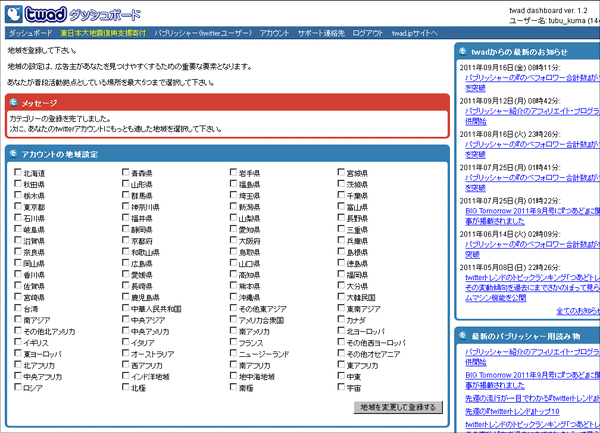Open the 東日本大地震復興支援寄付 menu item
Viewport: 600px width, 433px height.
103,33
